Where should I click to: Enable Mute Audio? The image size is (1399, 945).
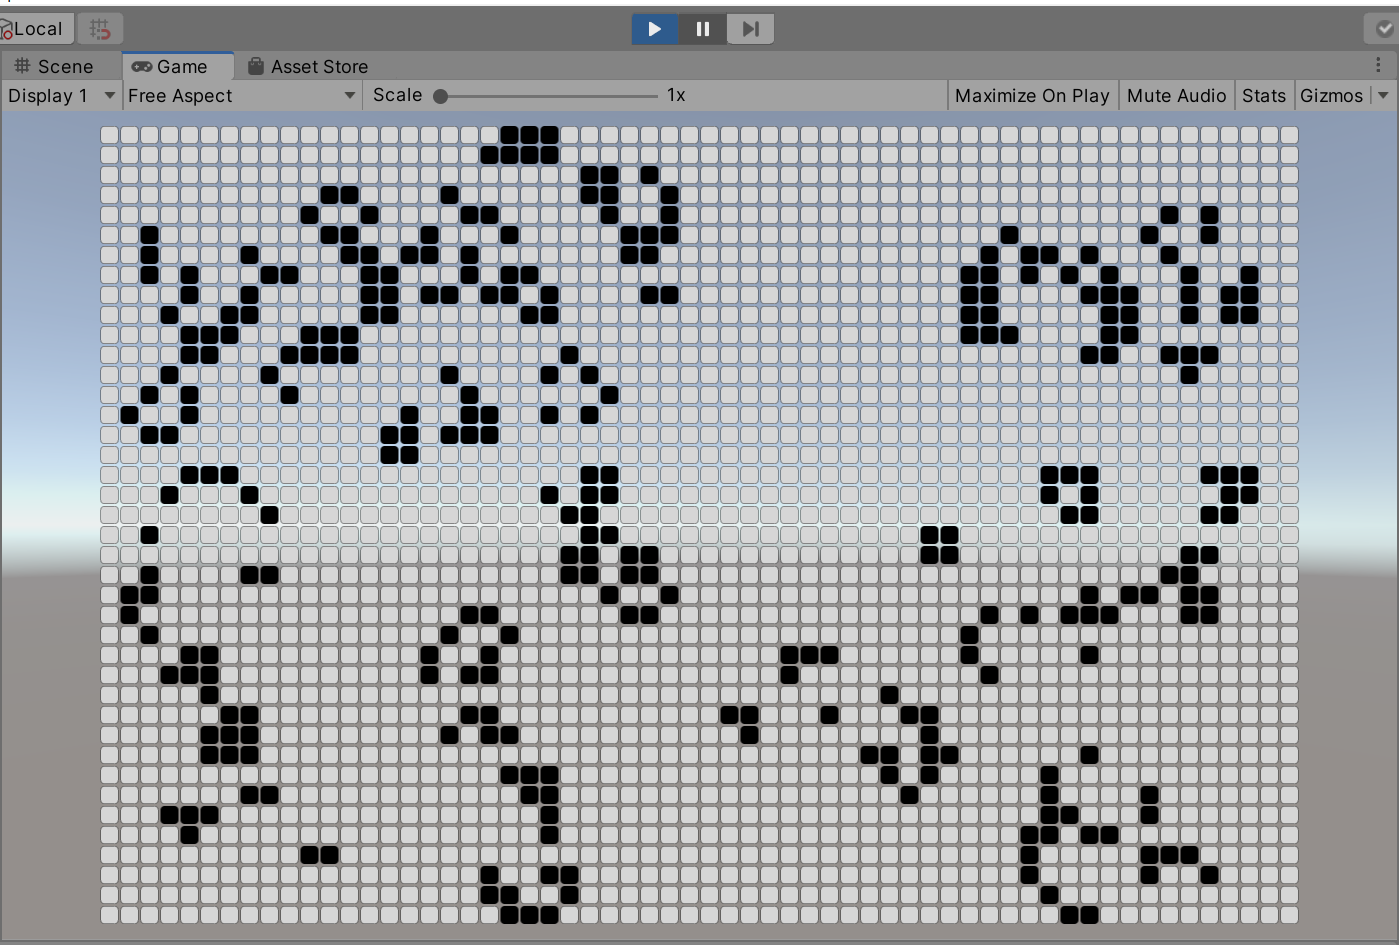pos(1176,96)
